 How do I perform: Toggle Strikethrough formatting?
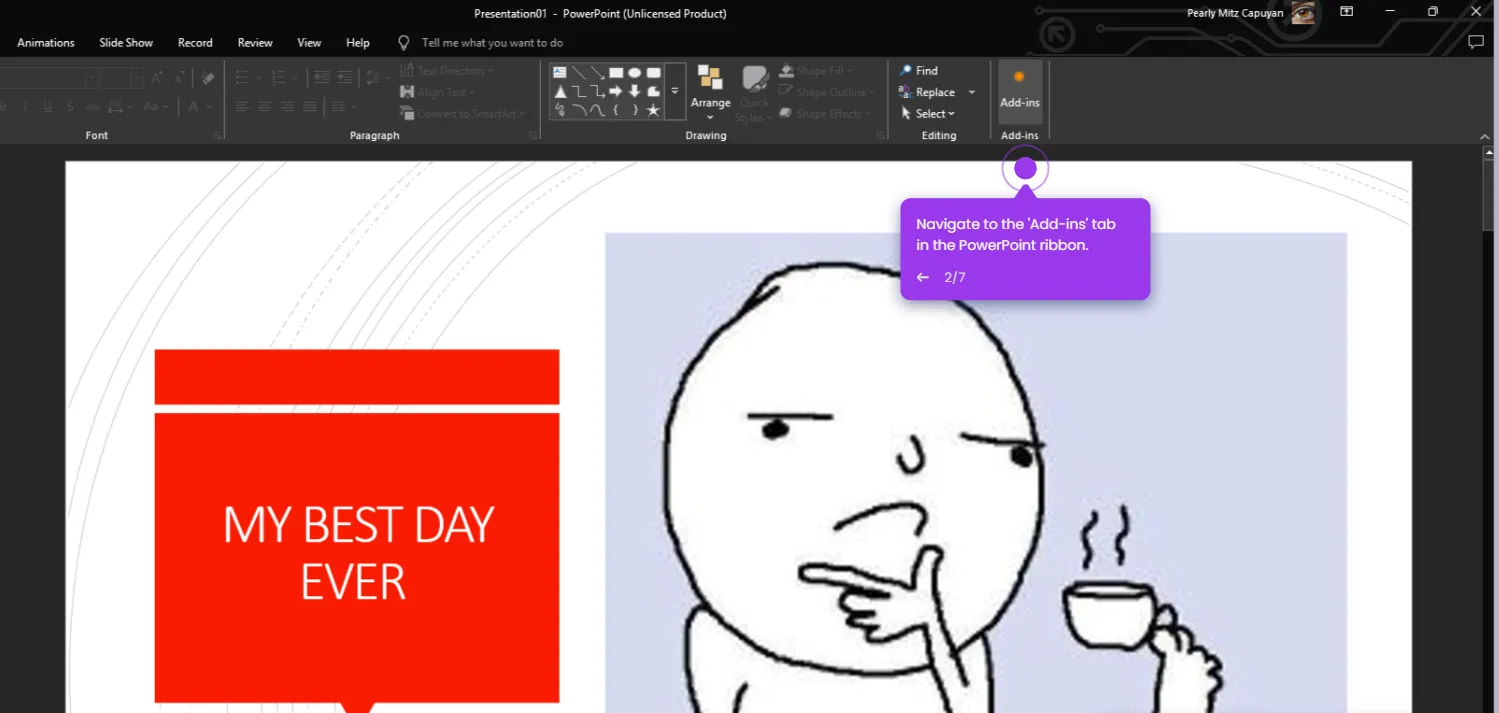[93, 106]
